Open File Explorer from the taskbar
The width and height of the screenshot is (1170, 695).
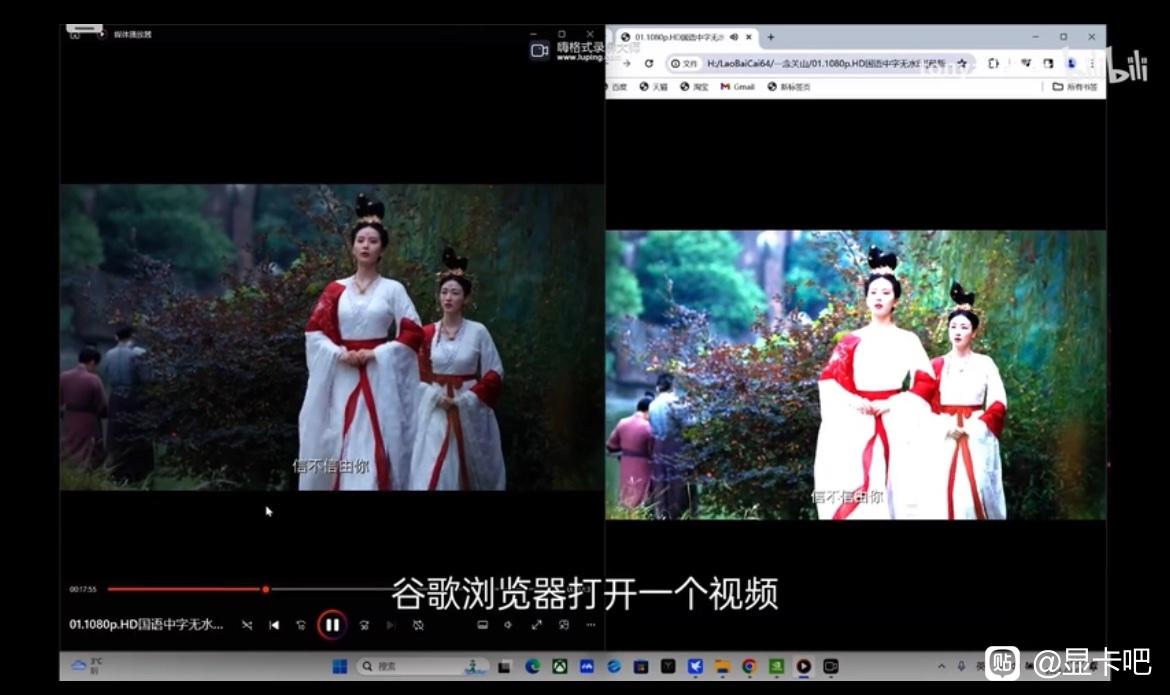[x=722, y=667]
